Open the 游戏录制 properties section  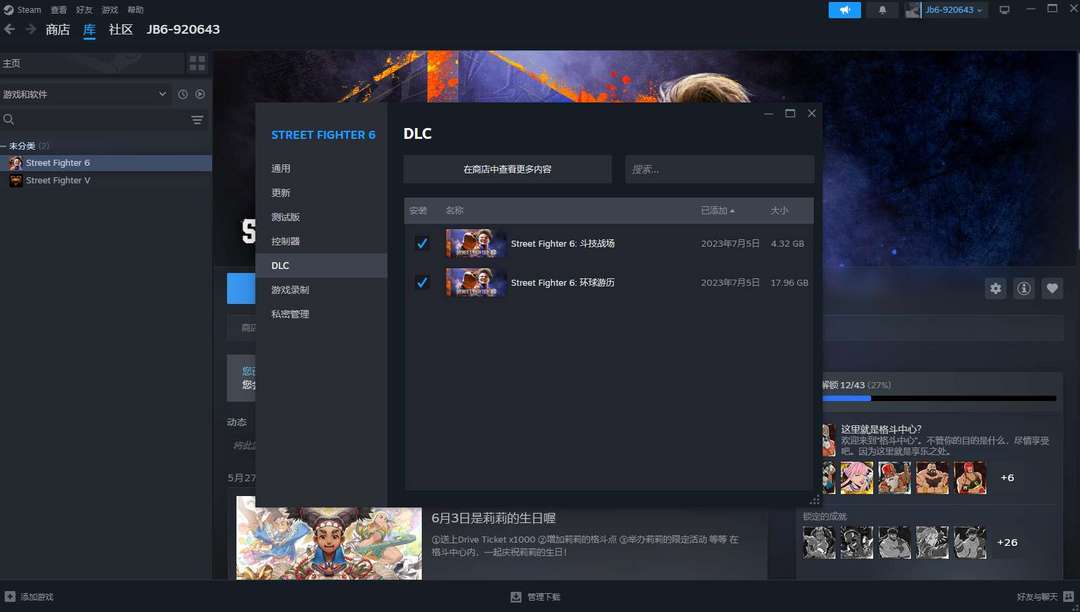(x=321, y=290)
